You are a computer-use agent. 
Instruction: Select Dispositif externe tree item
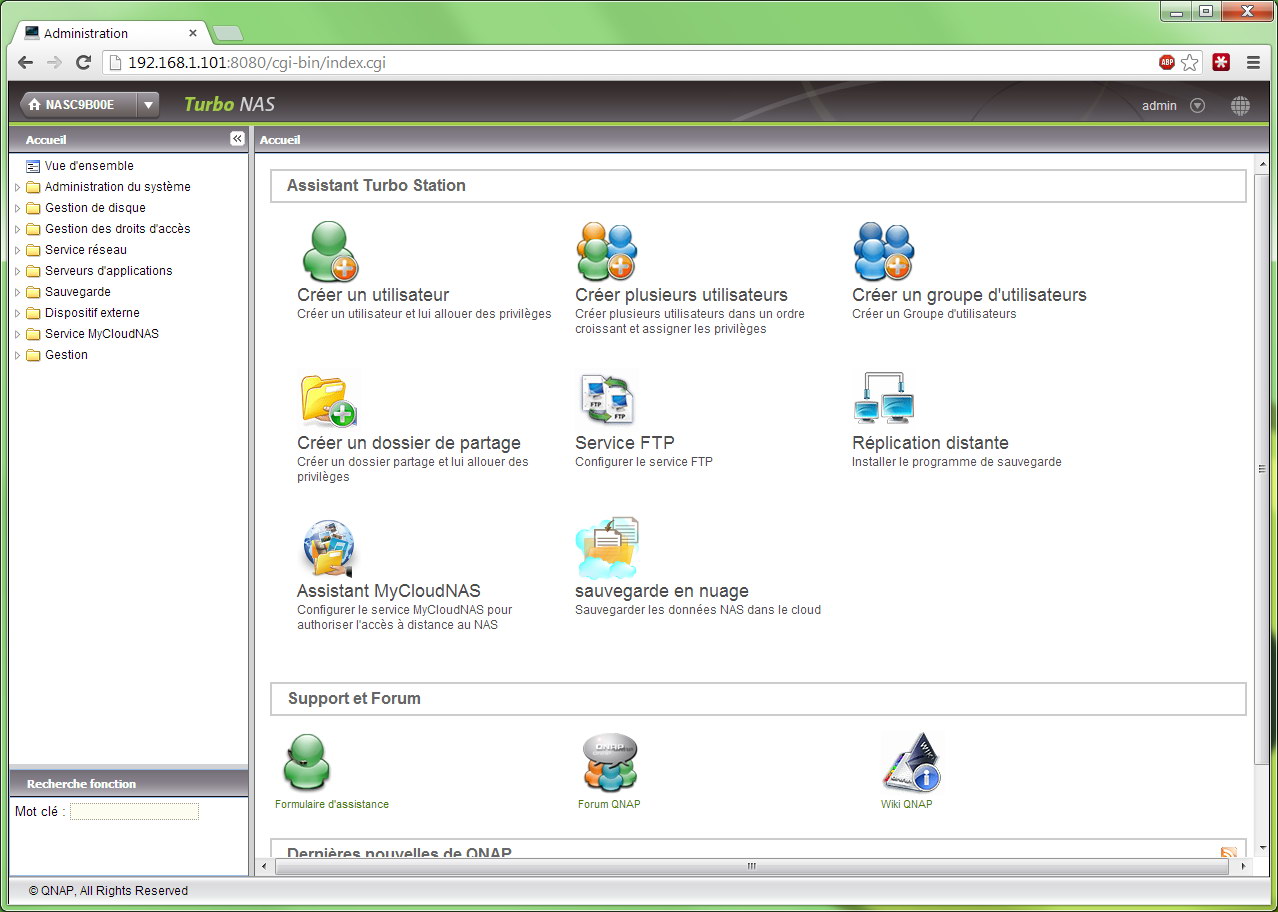coord(92,313)
